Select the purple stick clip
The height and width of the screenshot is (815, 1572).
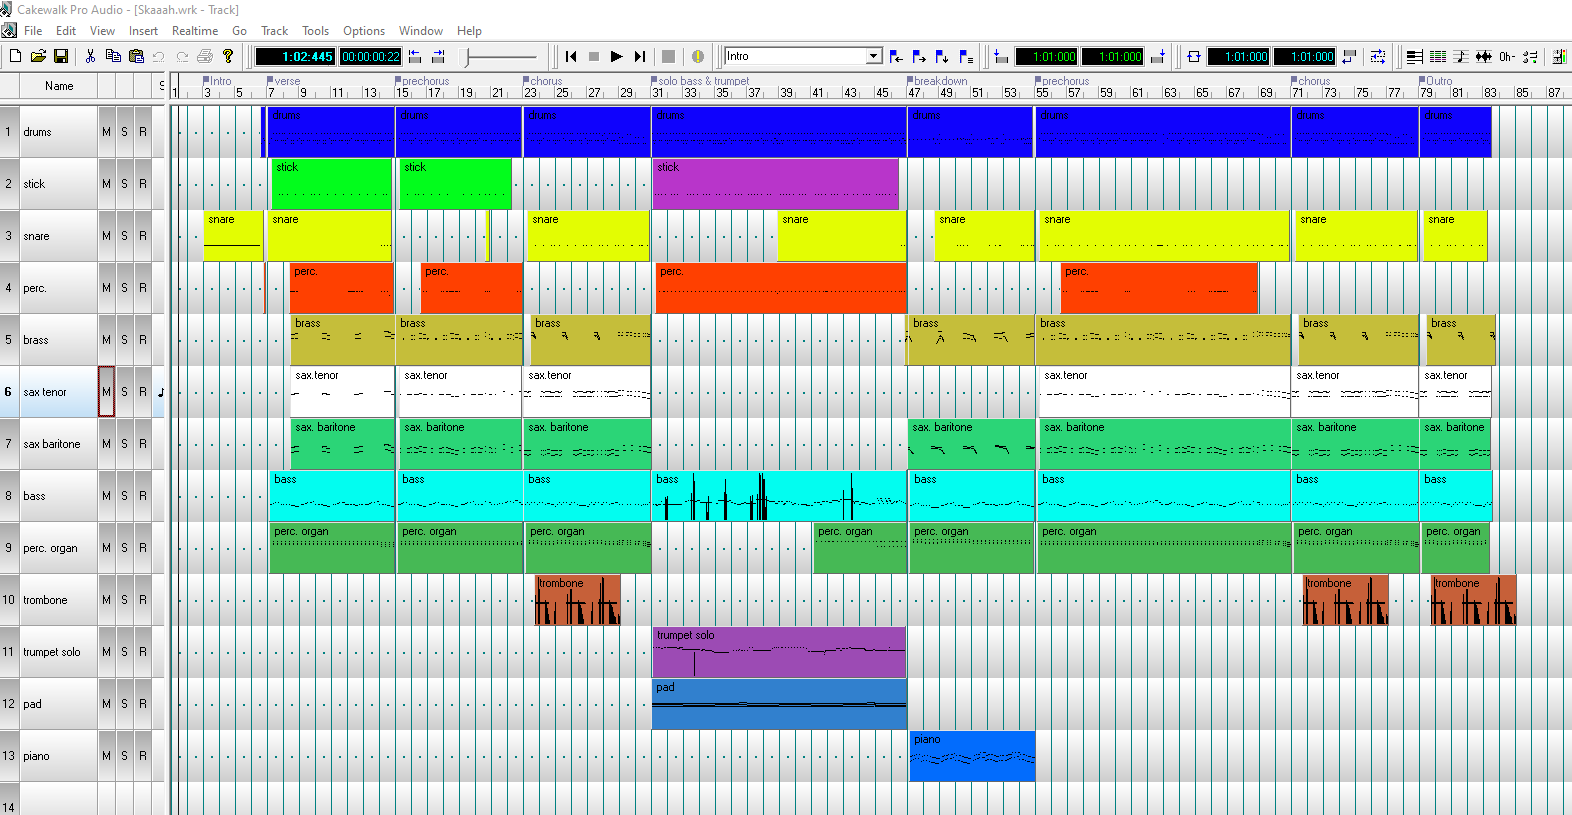click(x=775, y=184)
